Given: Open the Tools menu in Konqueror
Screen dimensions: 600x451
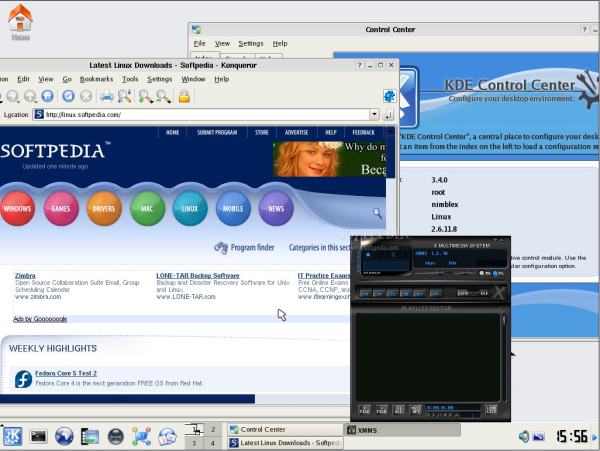Looking at the screenshot, I should click(x=130, y=79).
